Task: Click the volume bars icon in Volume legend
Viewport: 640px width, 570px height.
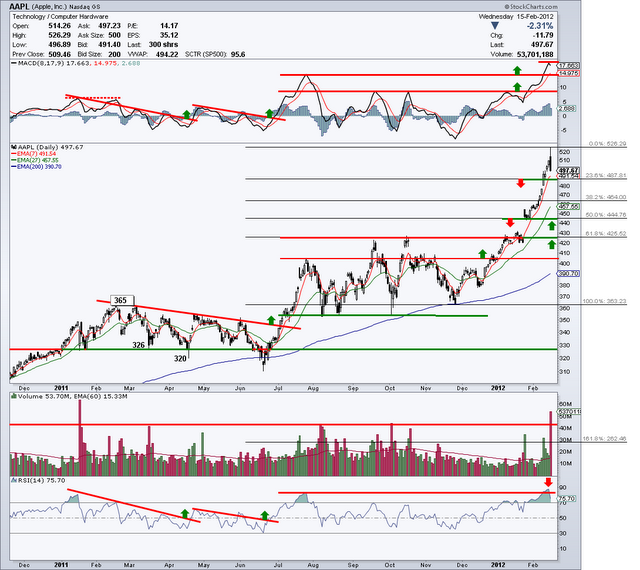Action: [x=14, y=396]
